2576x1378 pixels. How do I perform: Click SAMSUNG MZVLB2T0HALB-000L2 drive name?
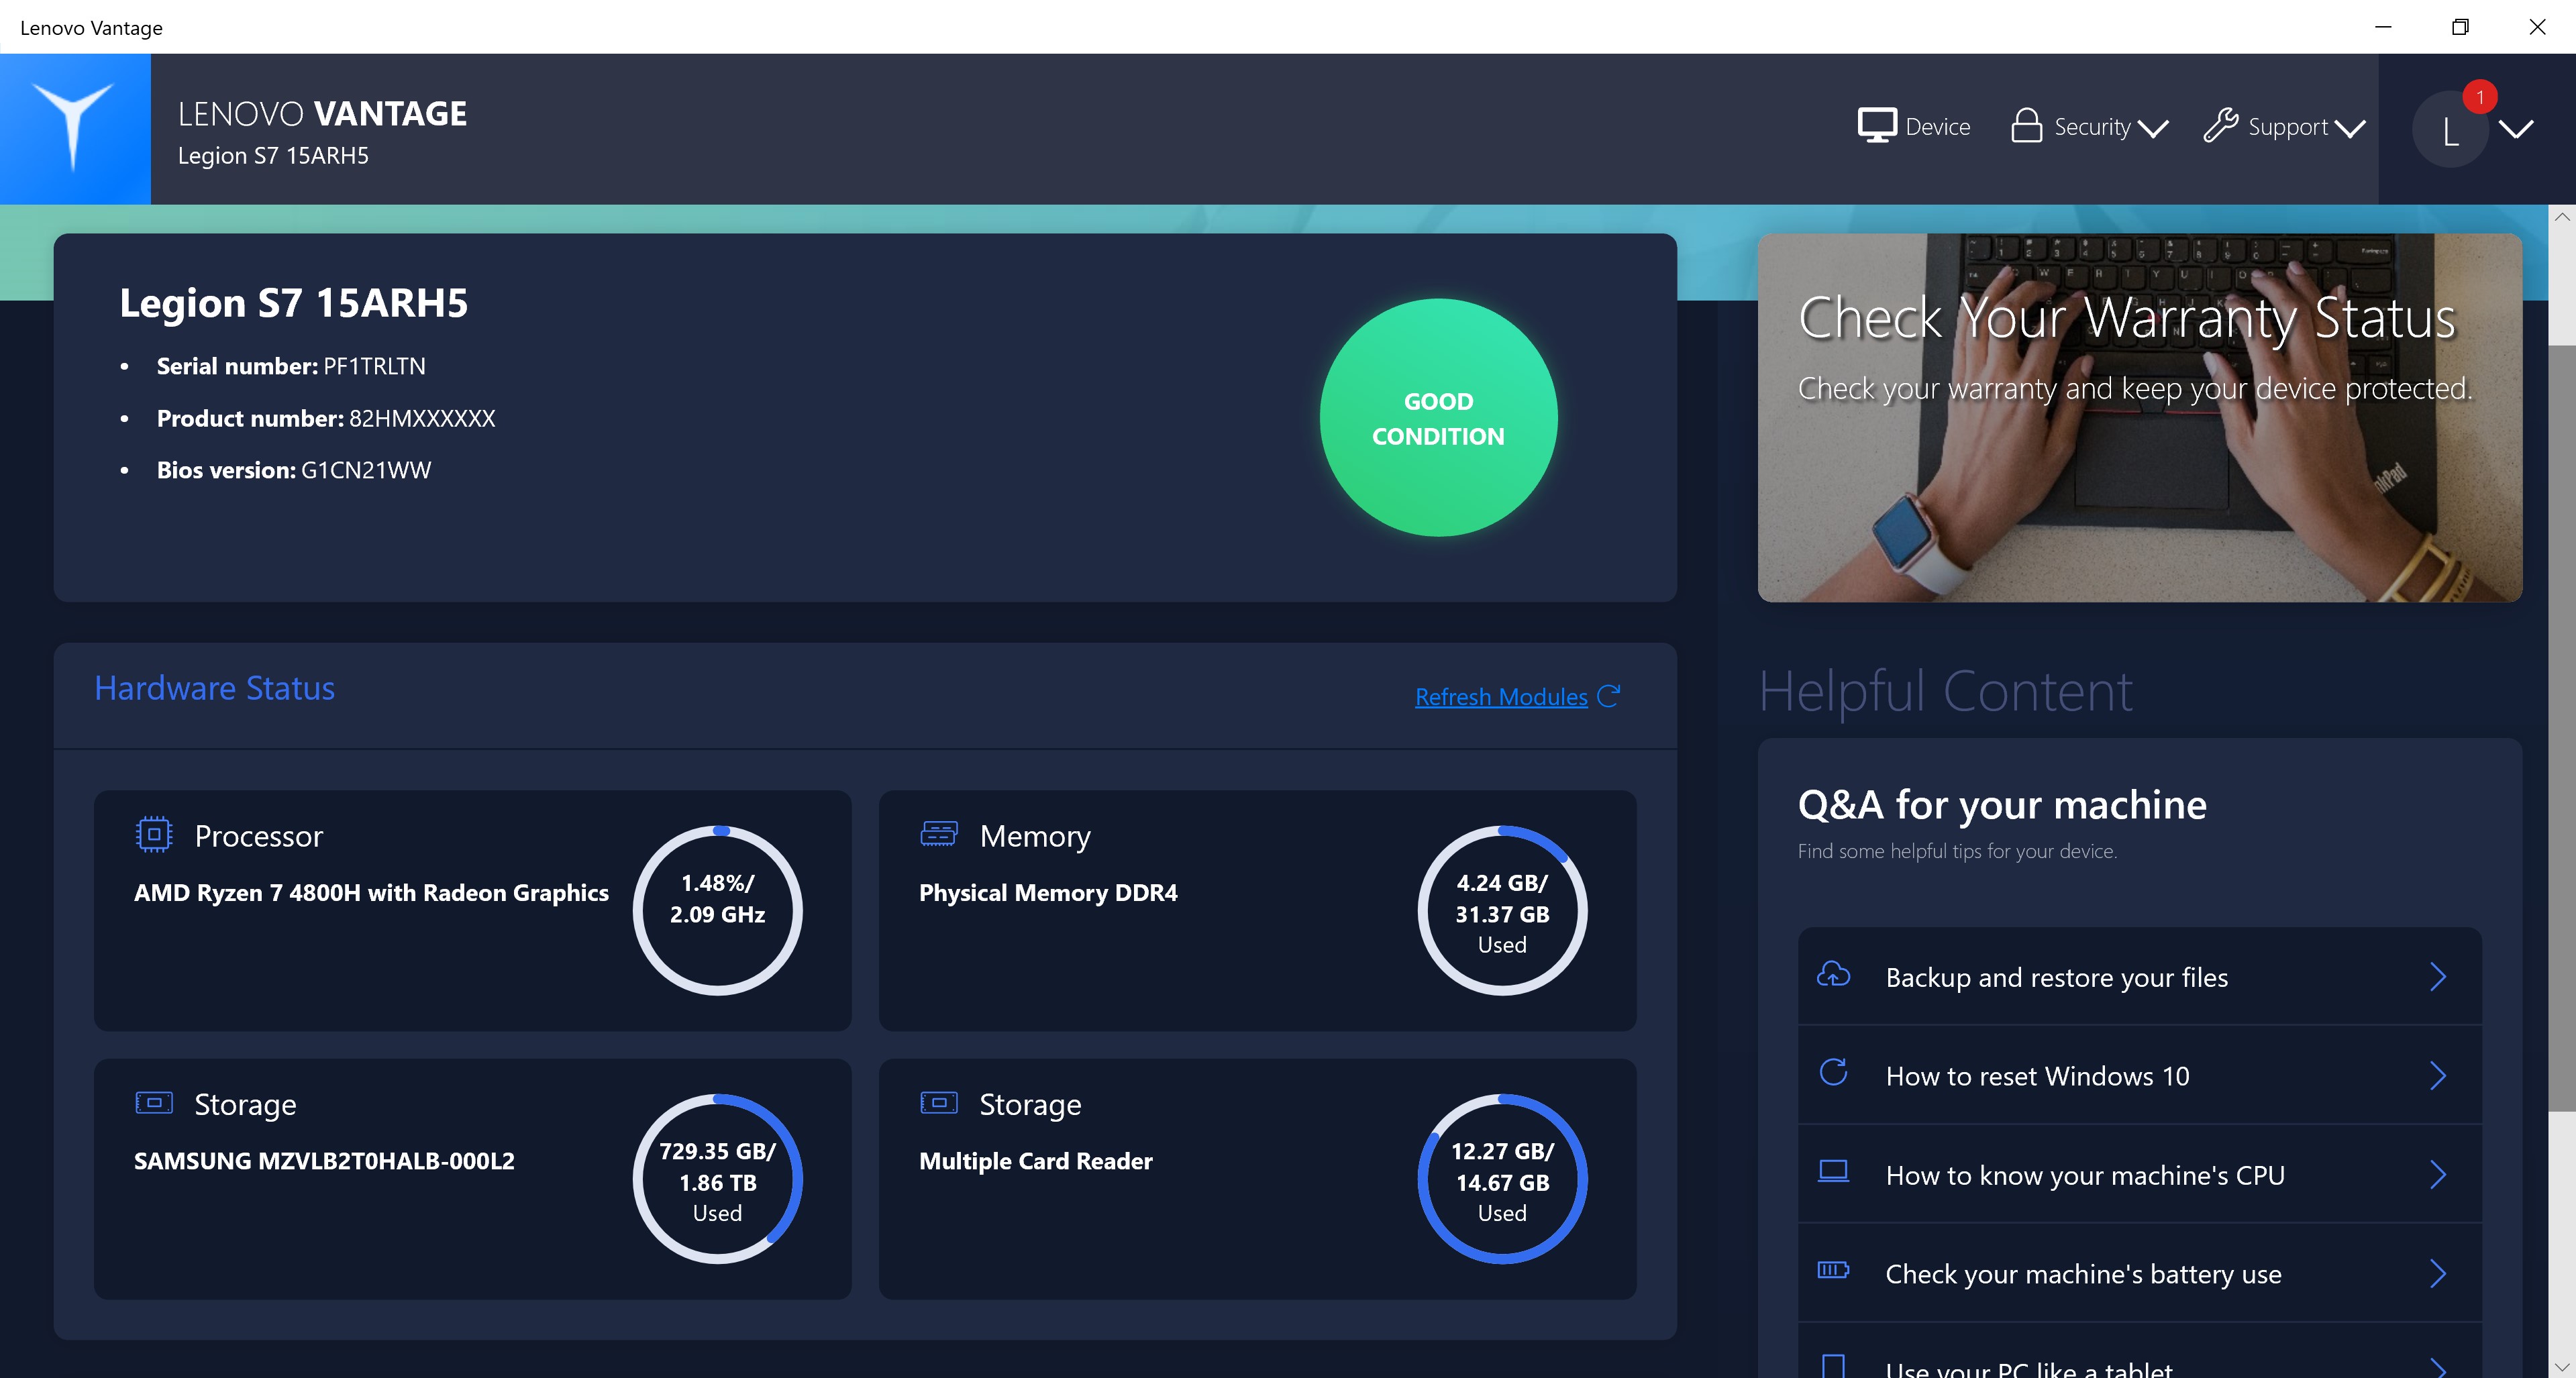point(324,1161)
